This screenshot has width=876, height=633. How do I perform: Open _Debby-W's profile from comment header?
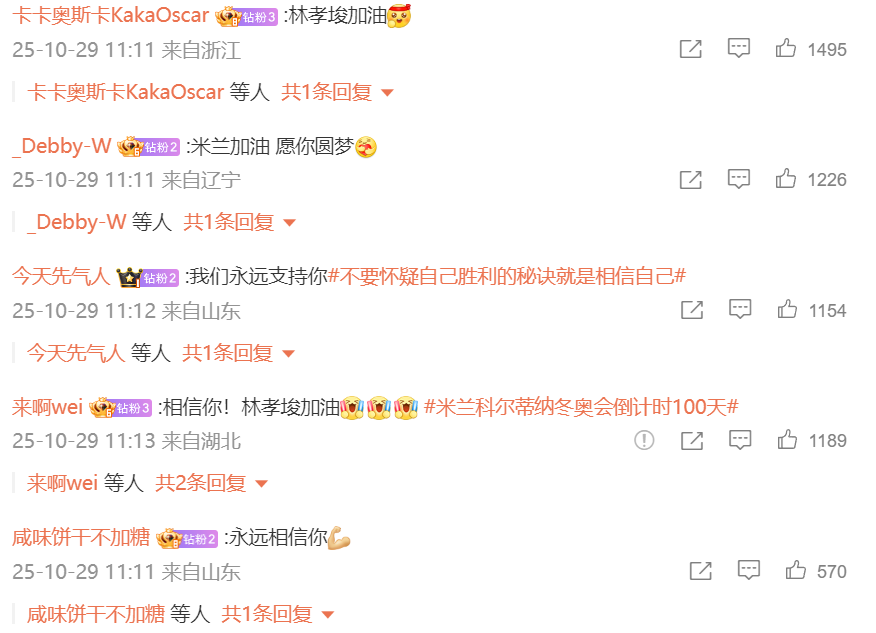[x=61, y=146]
